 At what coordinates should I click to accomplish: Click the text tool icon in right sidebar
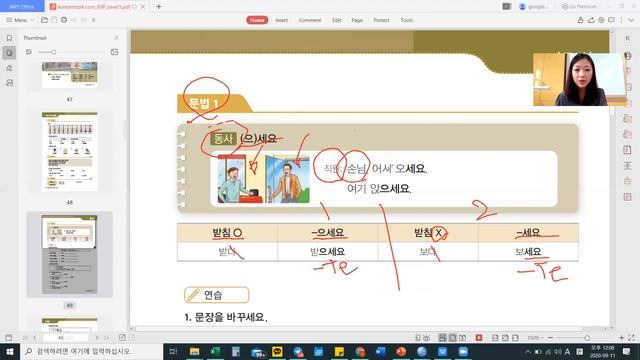click(628, 166)
